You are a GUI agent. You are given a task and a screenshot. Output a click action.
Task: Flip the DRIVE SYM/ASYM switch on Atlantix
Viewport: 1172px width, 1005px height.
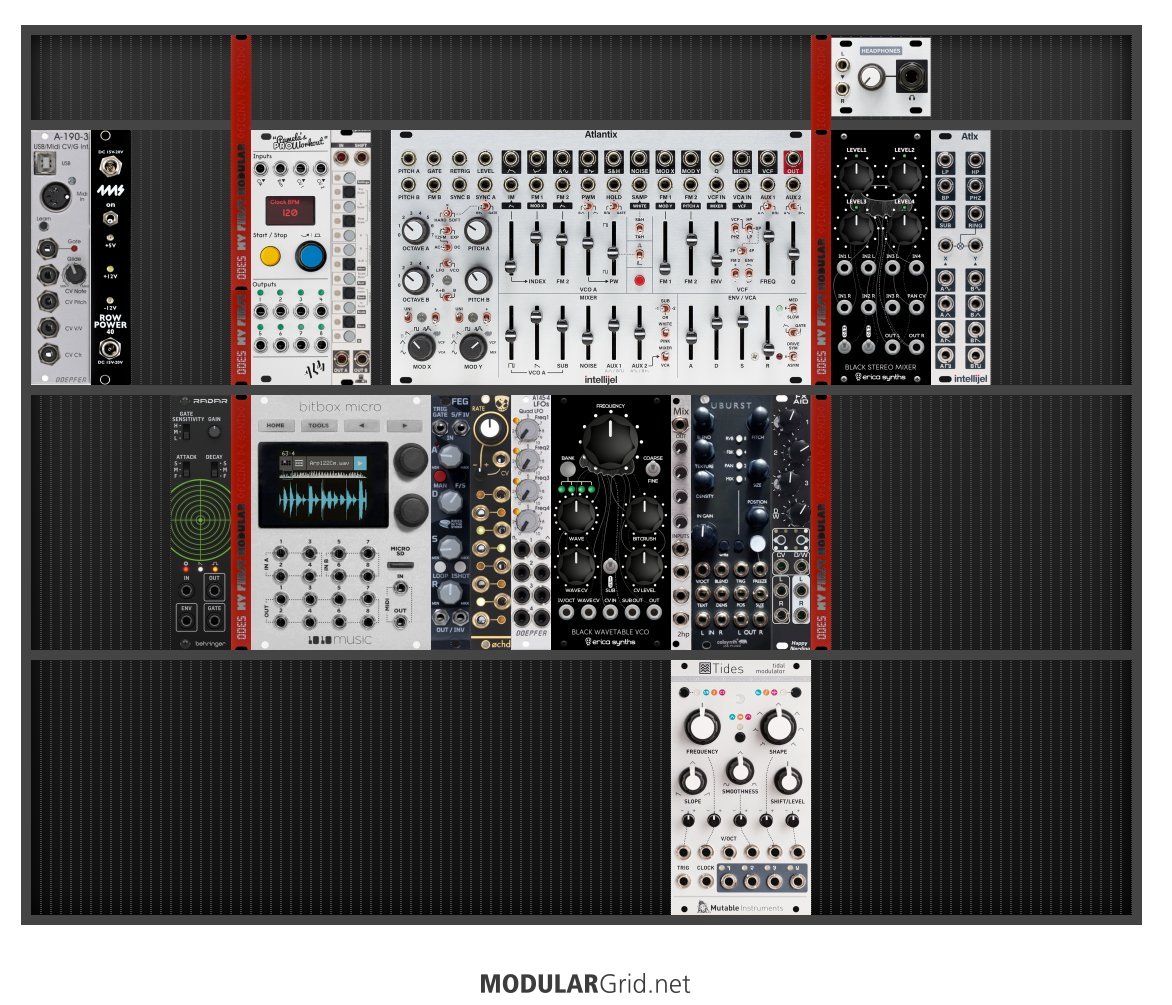[793, 356]
